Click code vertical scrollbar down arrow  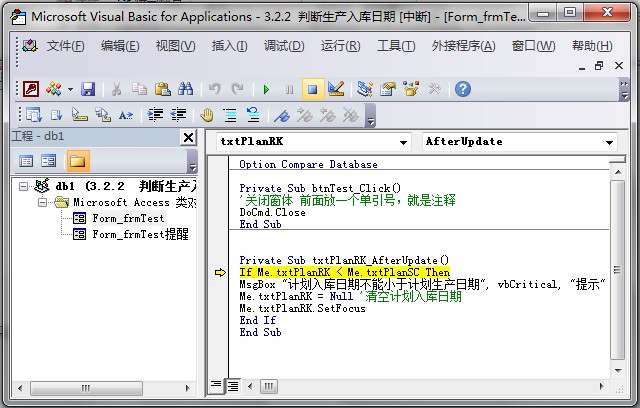click(618, 370)
